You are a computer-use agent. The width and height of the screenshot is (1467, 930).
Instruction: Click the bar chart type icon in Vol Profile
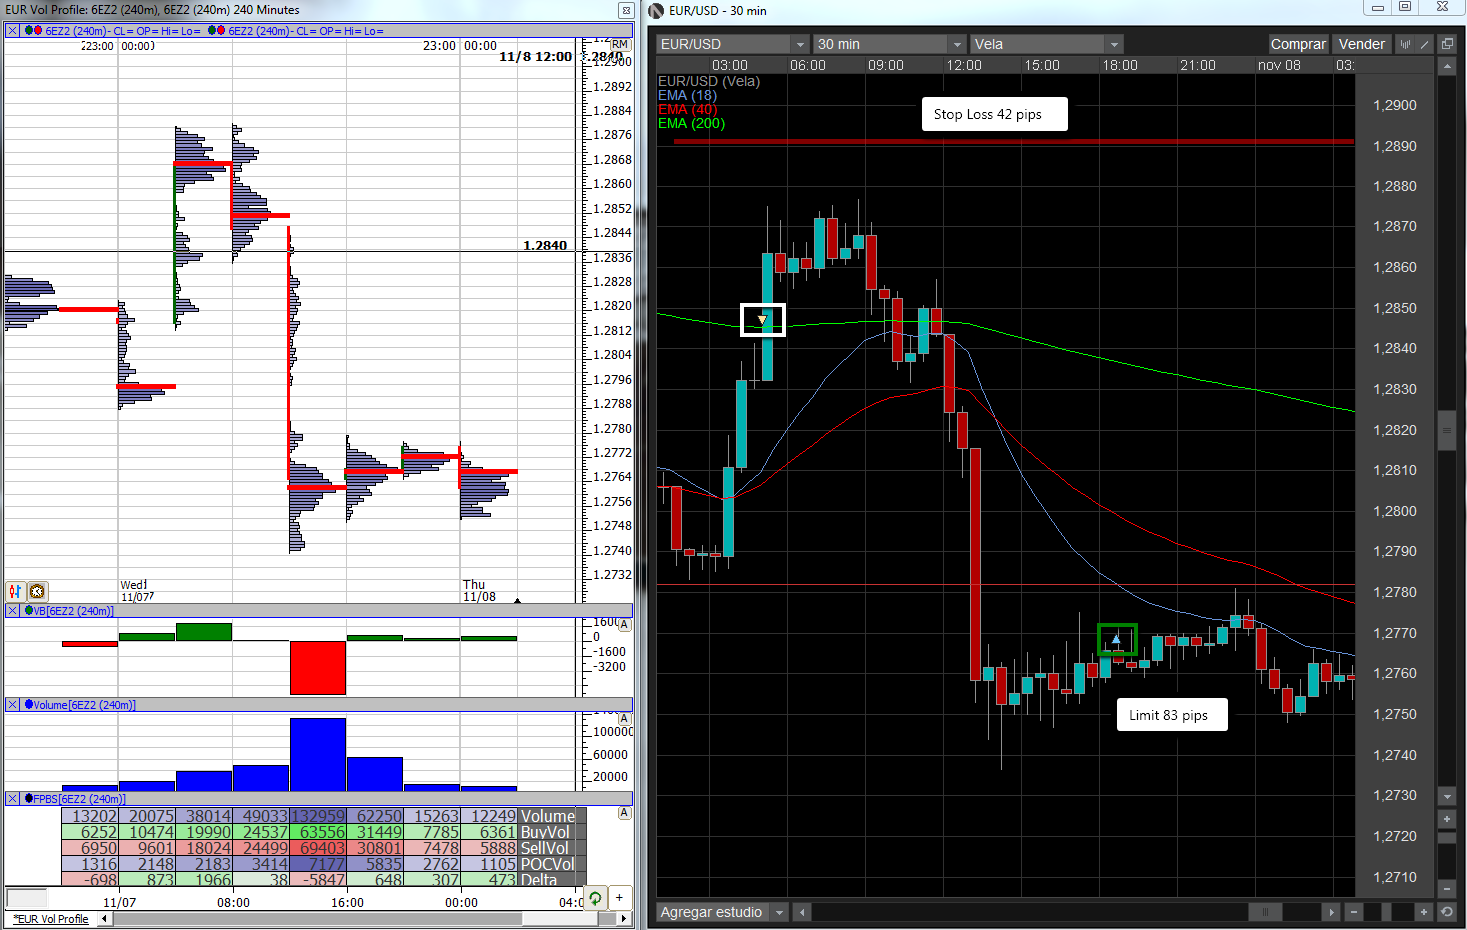click(15, 592)
